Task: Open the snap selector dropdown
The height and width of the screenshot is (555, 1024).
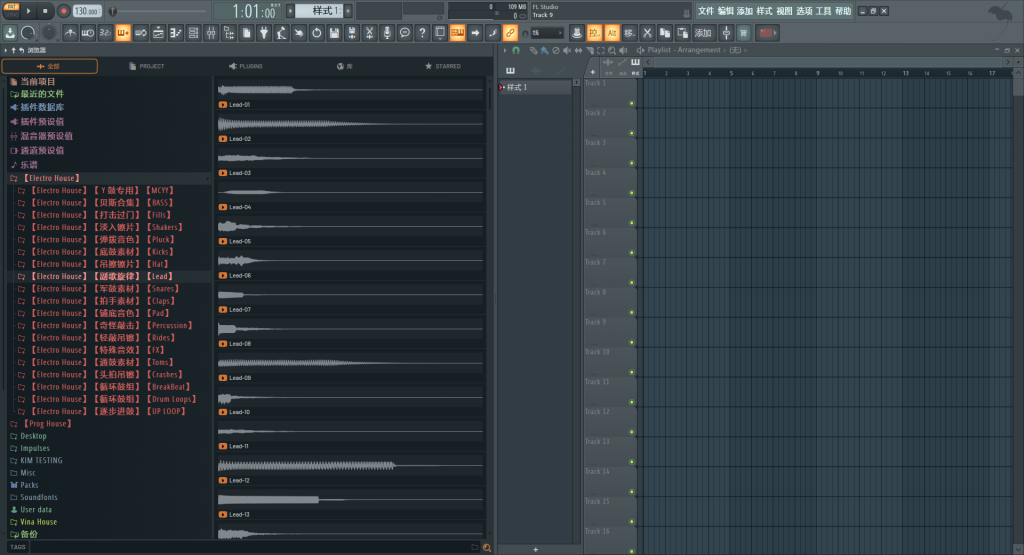Action: 547,33
